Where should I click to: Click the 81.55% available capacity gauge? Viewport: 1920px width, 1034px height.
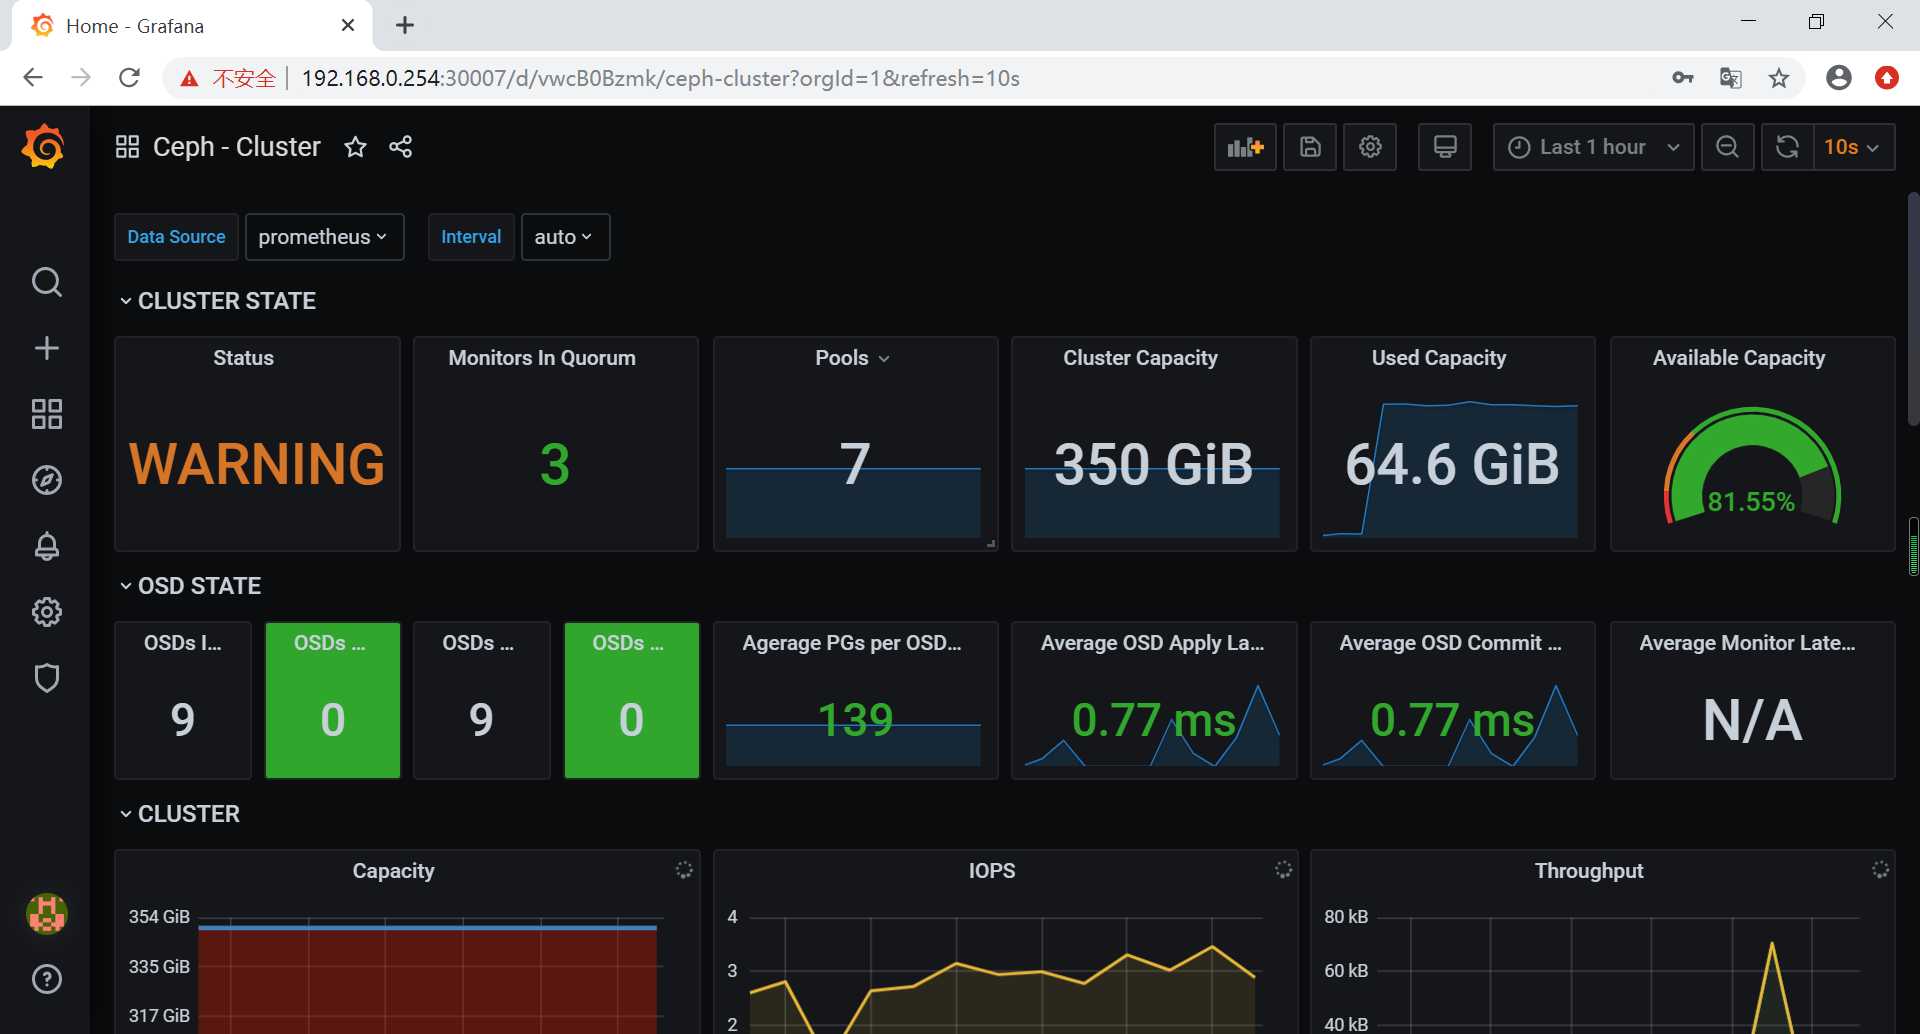(1752, 466)
